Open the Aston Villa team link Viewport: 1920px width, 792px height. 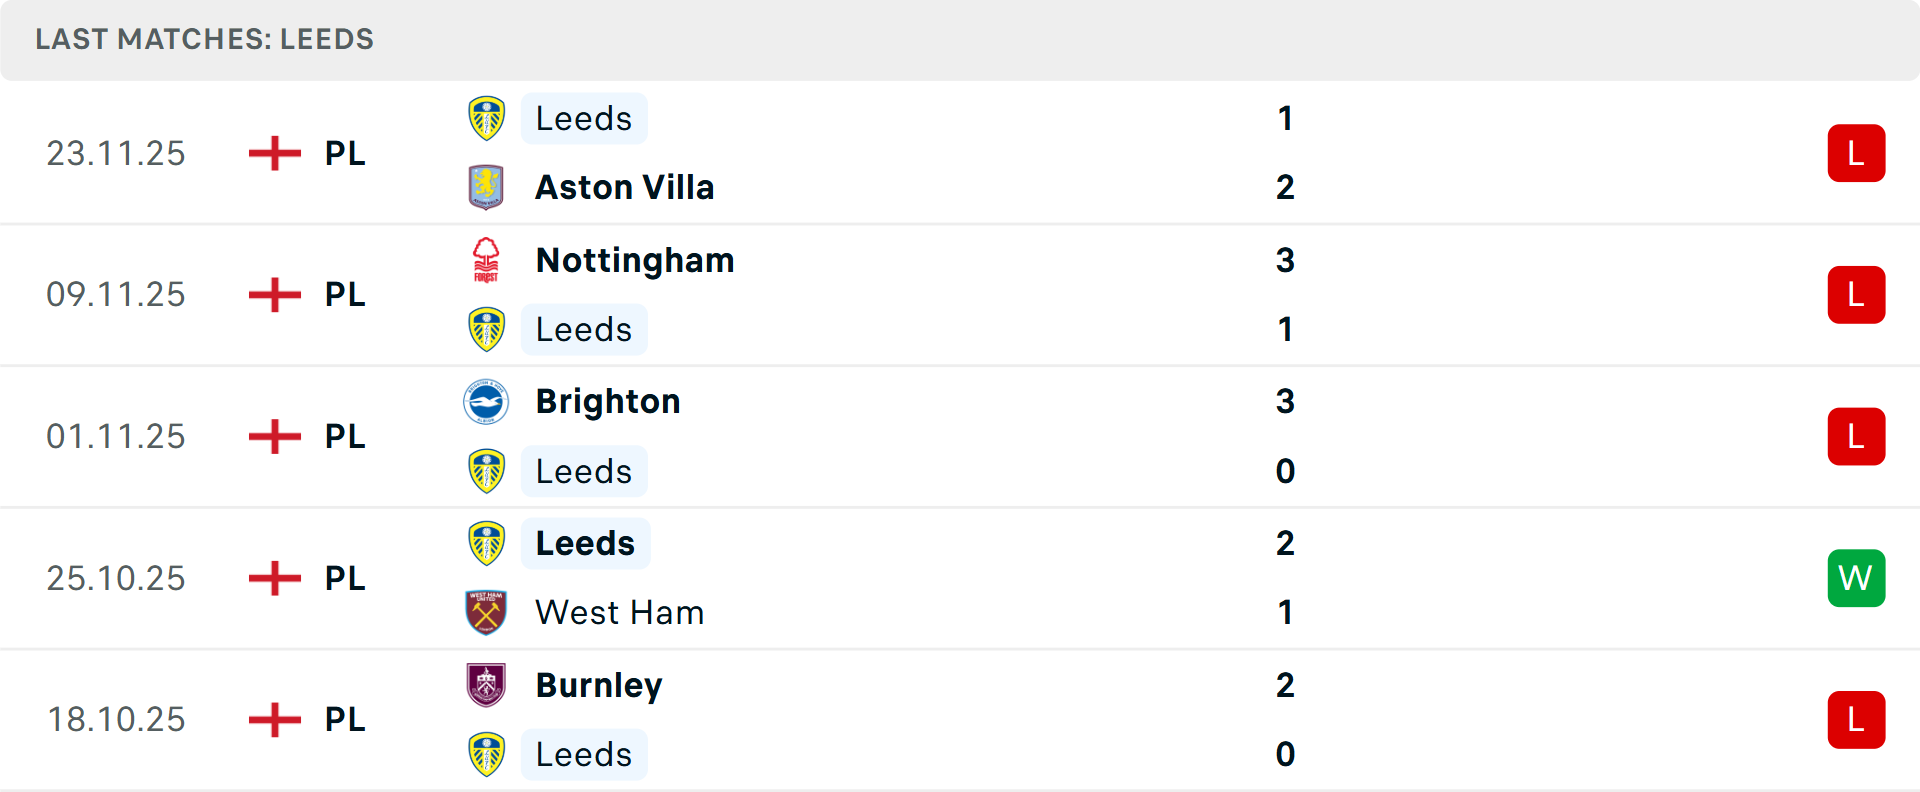tap(624, 187)
